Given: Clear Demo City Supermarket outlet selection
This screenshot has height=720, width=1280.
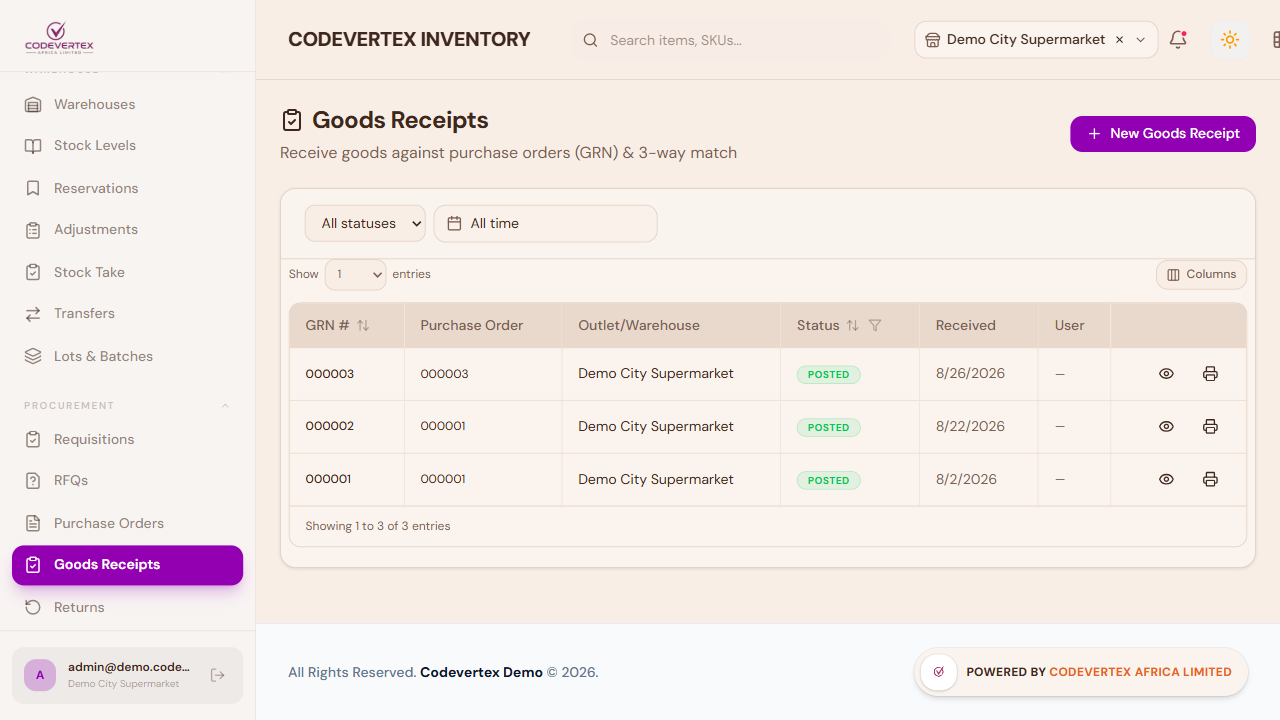Looking at the screenshot, I should pos(1119,40).
